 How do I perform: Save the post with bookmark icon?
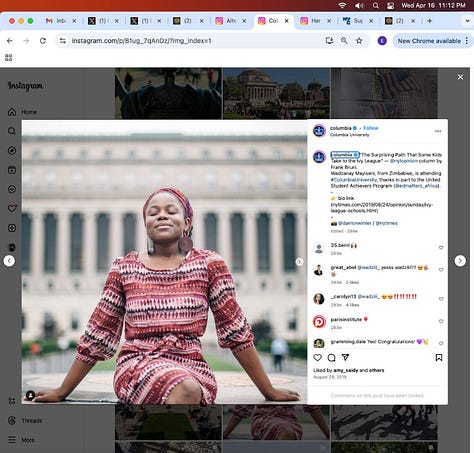click(439, 358)
